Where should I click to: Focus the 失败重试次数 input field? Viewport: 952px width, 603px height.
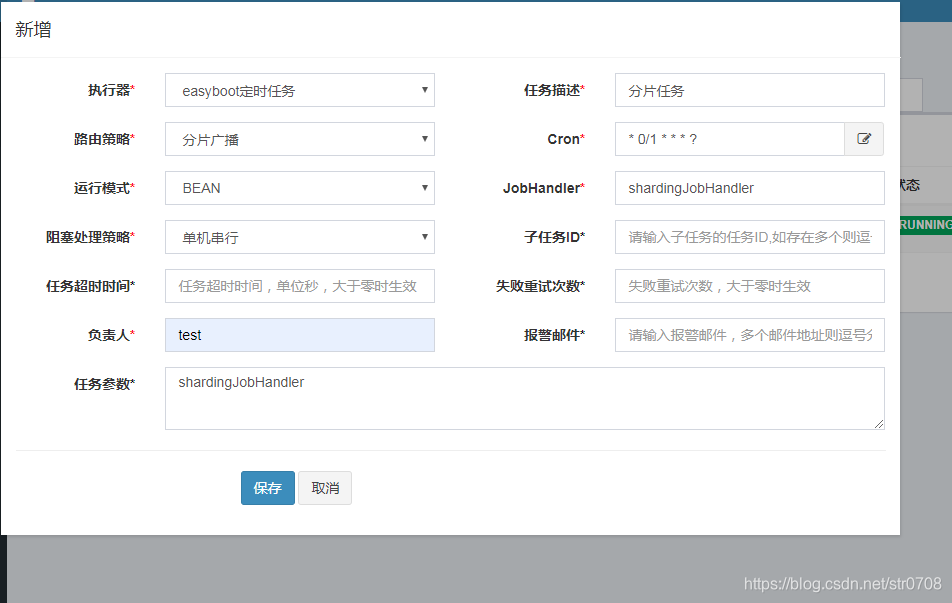[x=750, y=286]
